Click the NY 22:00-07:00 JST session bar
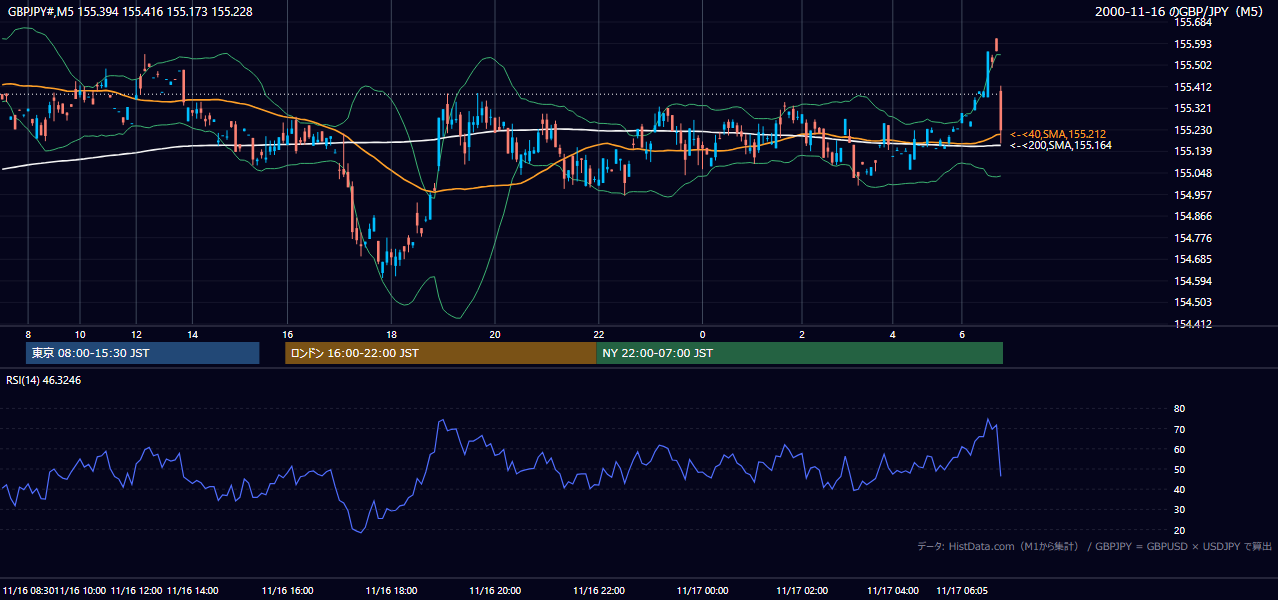This screenshot has width=1278, height=600. [799, 353]
